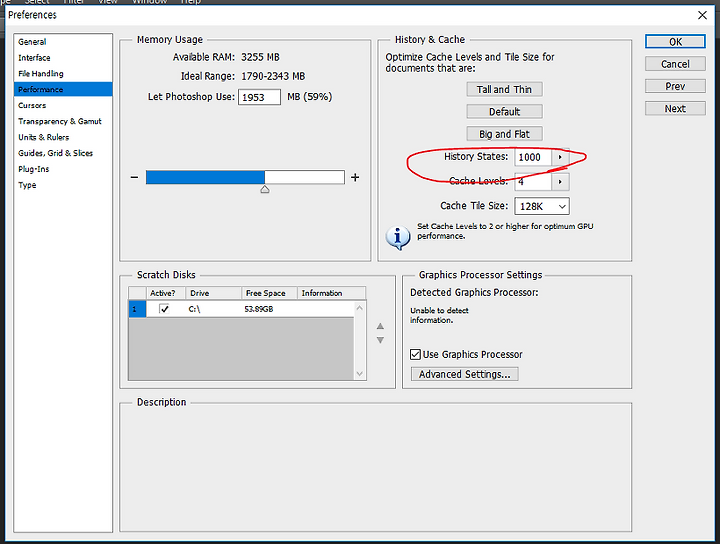Image resolution: width=720 pixels, height=544 pixels.
Task: Open Cache Tile Size dropdown
Action: (542, 206)
